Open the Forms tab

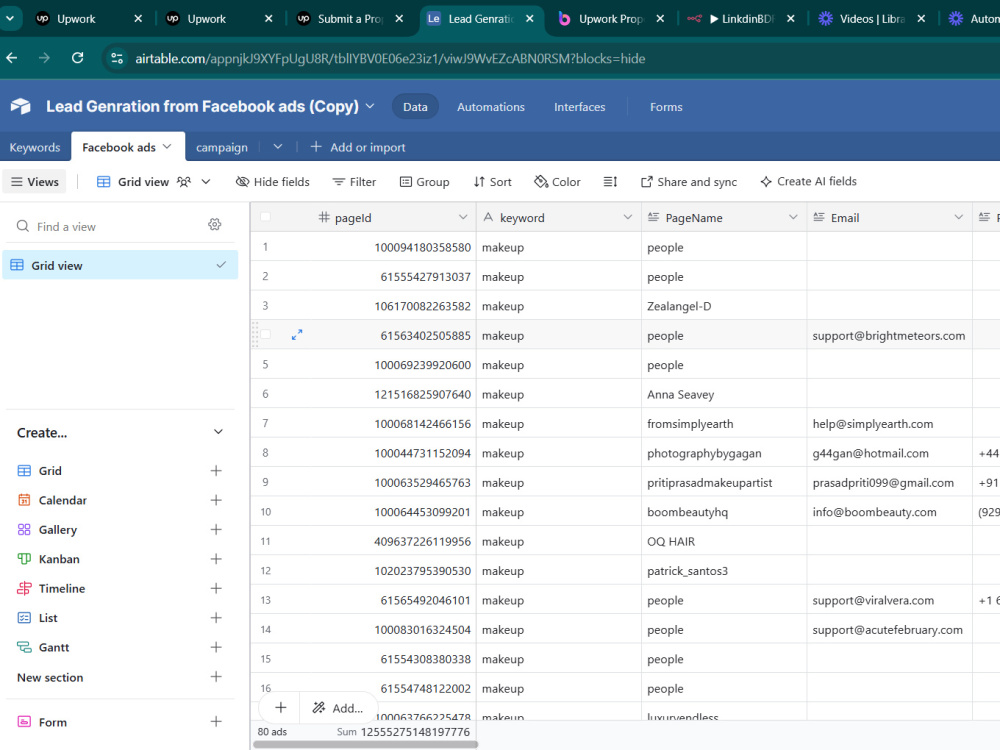(666, 107)
